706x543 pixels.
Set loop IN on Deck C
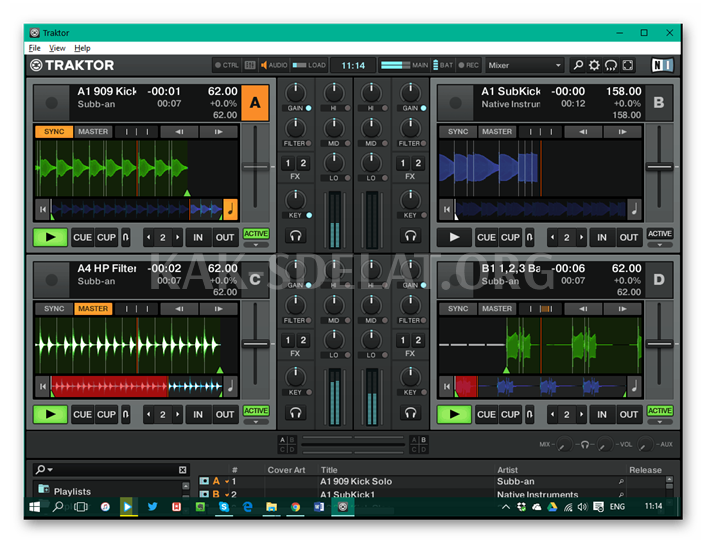pyautogui.click(x=198, y=414)
